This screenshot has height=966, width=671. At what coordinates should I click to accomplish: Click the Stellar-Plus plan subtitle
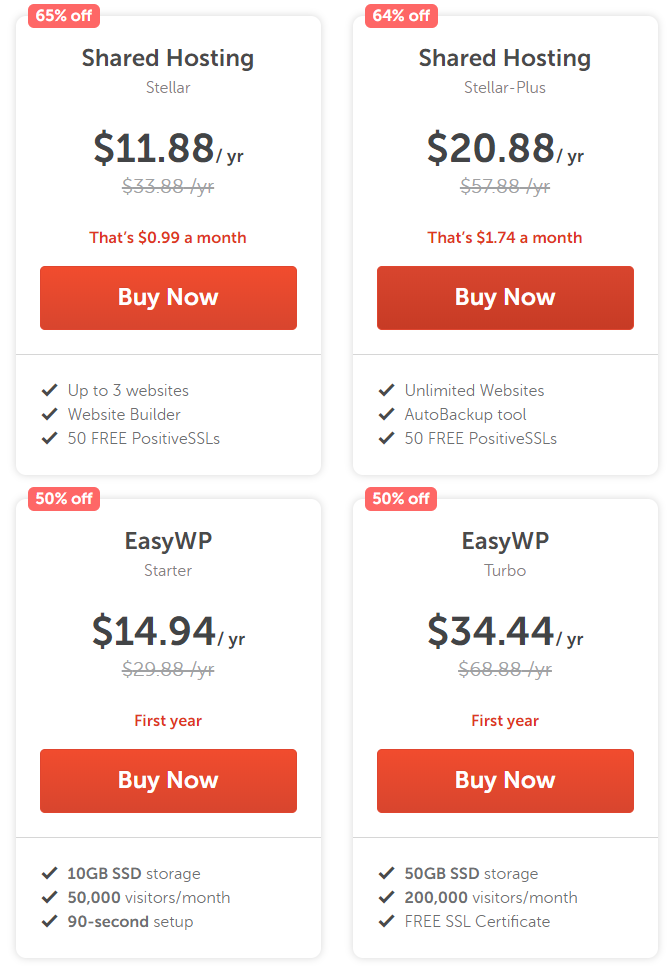[x=505, y=87]
